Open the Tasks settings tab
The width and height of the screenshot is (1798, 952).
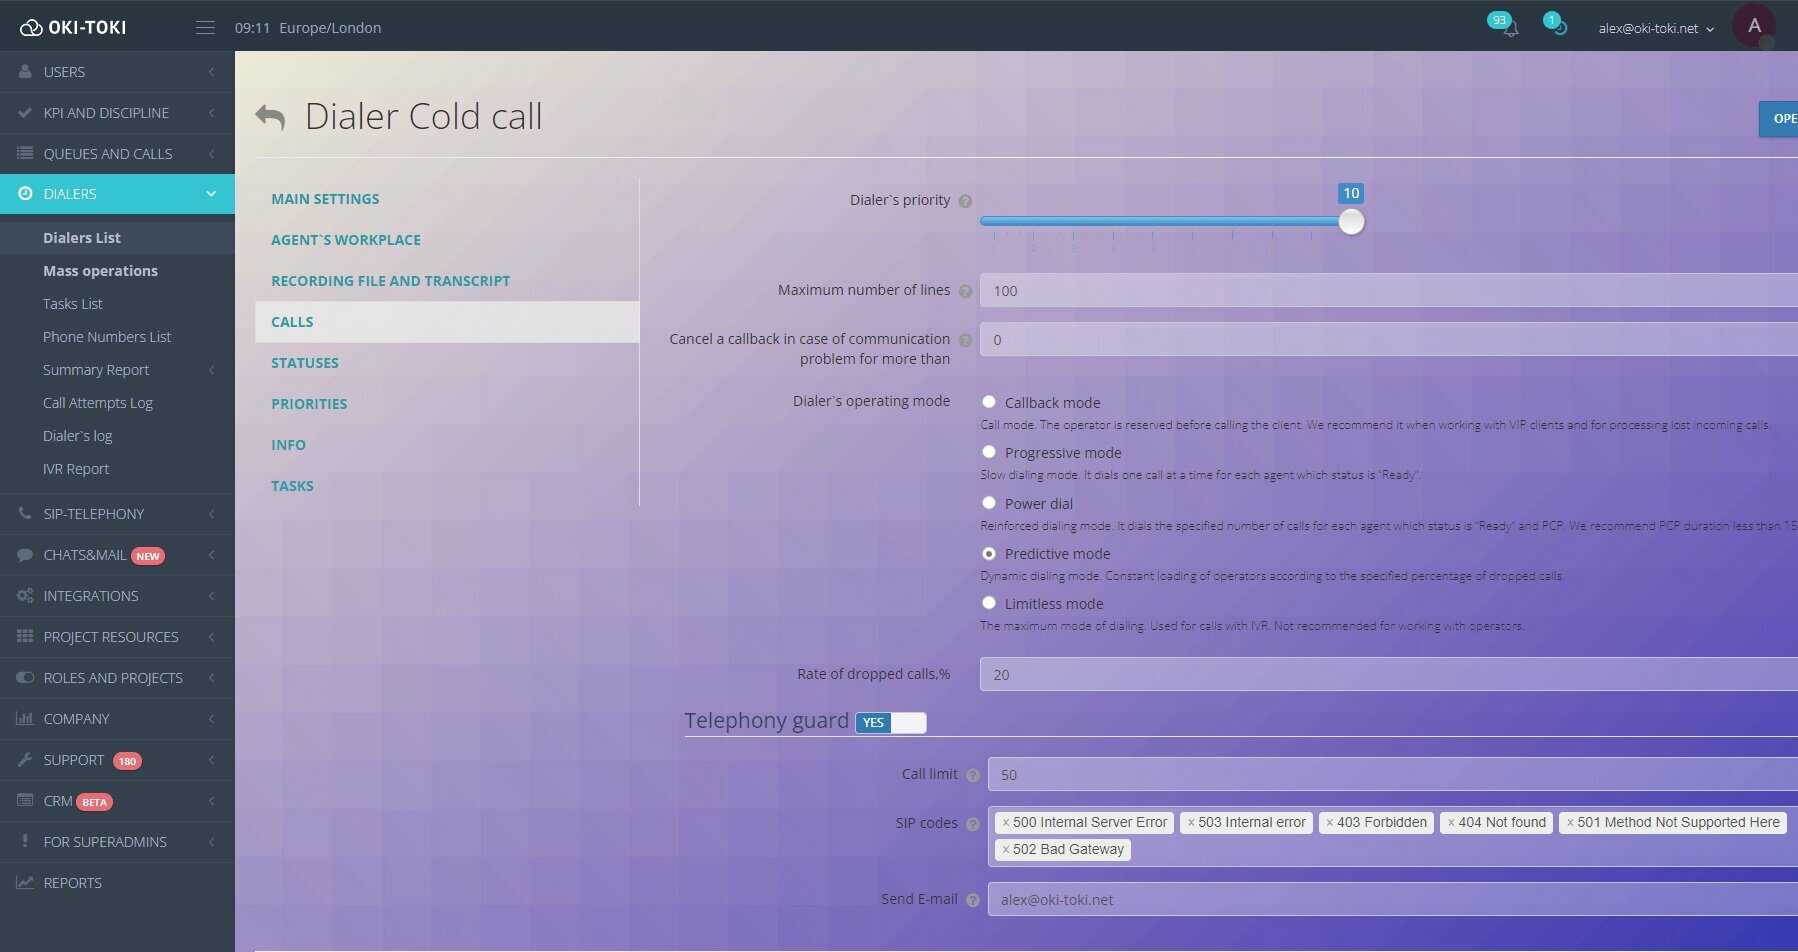coord(292,486)
